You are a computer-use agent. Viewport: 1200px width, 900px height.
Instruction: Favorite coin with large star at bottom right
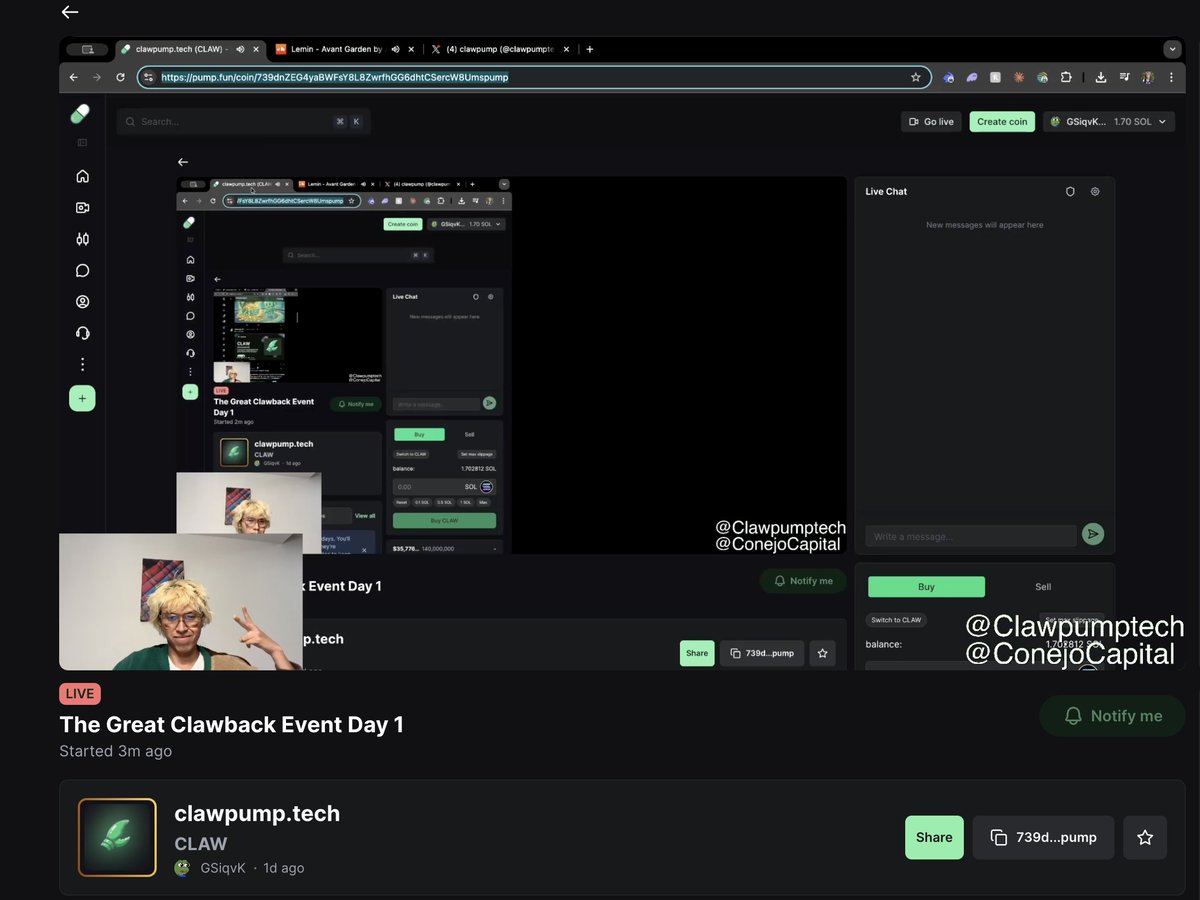click(x=1145, y=837)
